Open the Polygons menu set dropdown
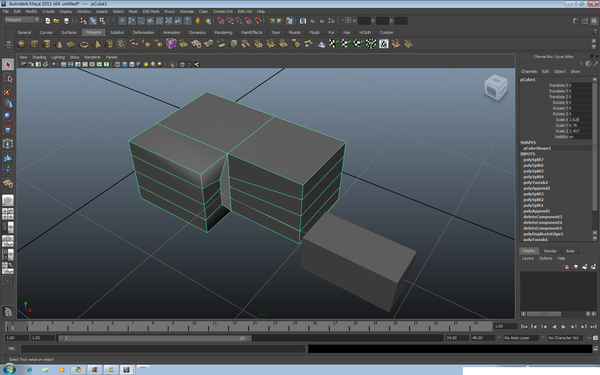 click(22, 20)
